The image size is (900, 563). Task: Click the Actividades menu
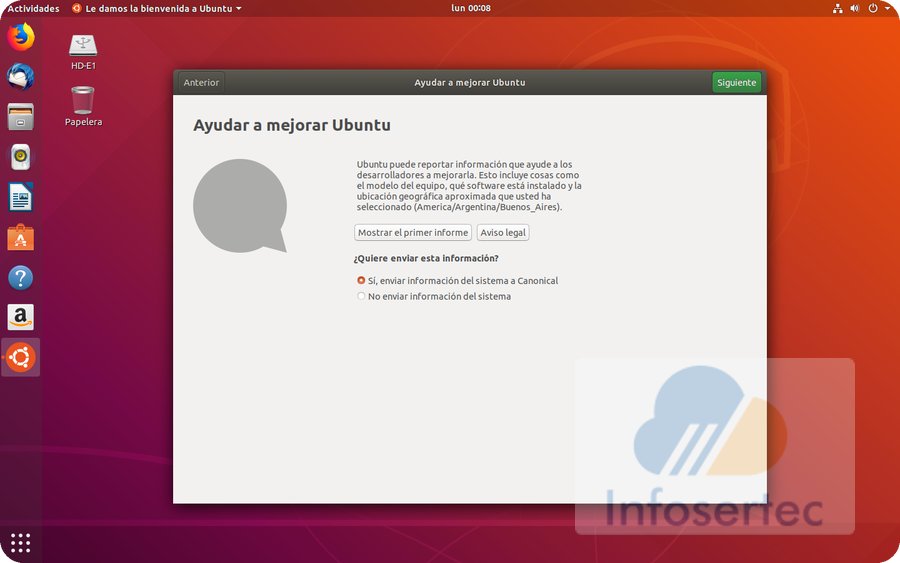[33, 8]
